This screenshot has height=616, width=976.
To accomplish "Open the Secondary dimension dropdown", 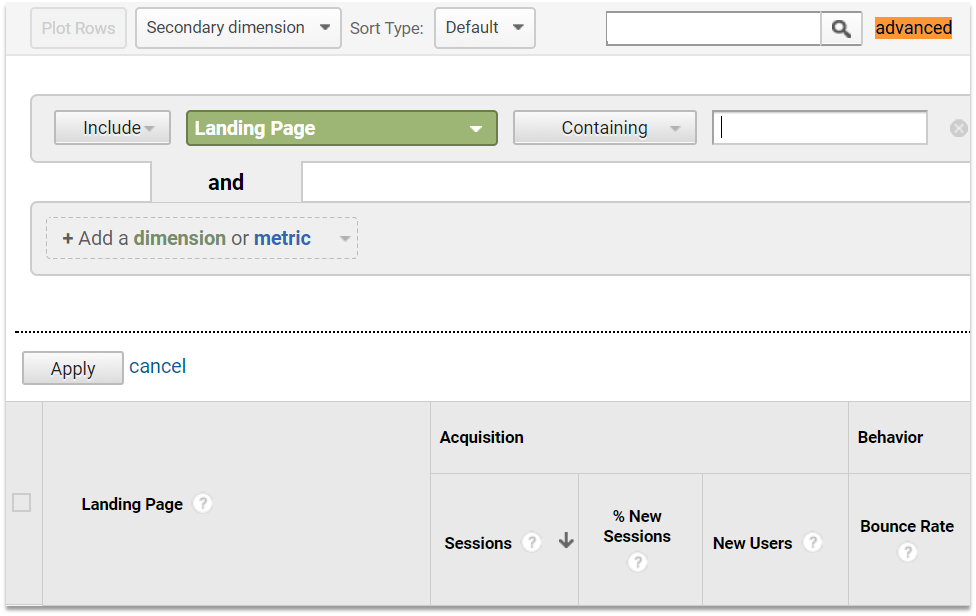I will [x=238, y=28].
